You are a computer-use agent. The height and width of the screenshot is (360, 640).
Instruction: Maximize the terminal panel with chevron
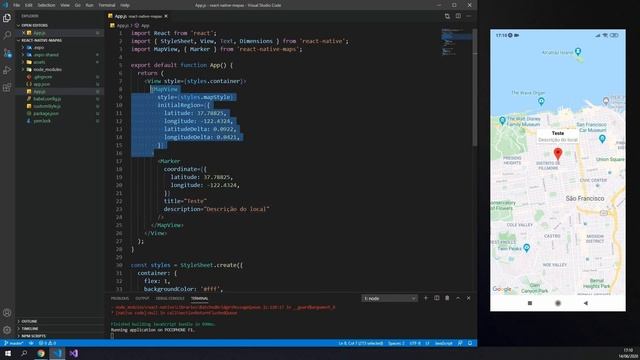458,298
